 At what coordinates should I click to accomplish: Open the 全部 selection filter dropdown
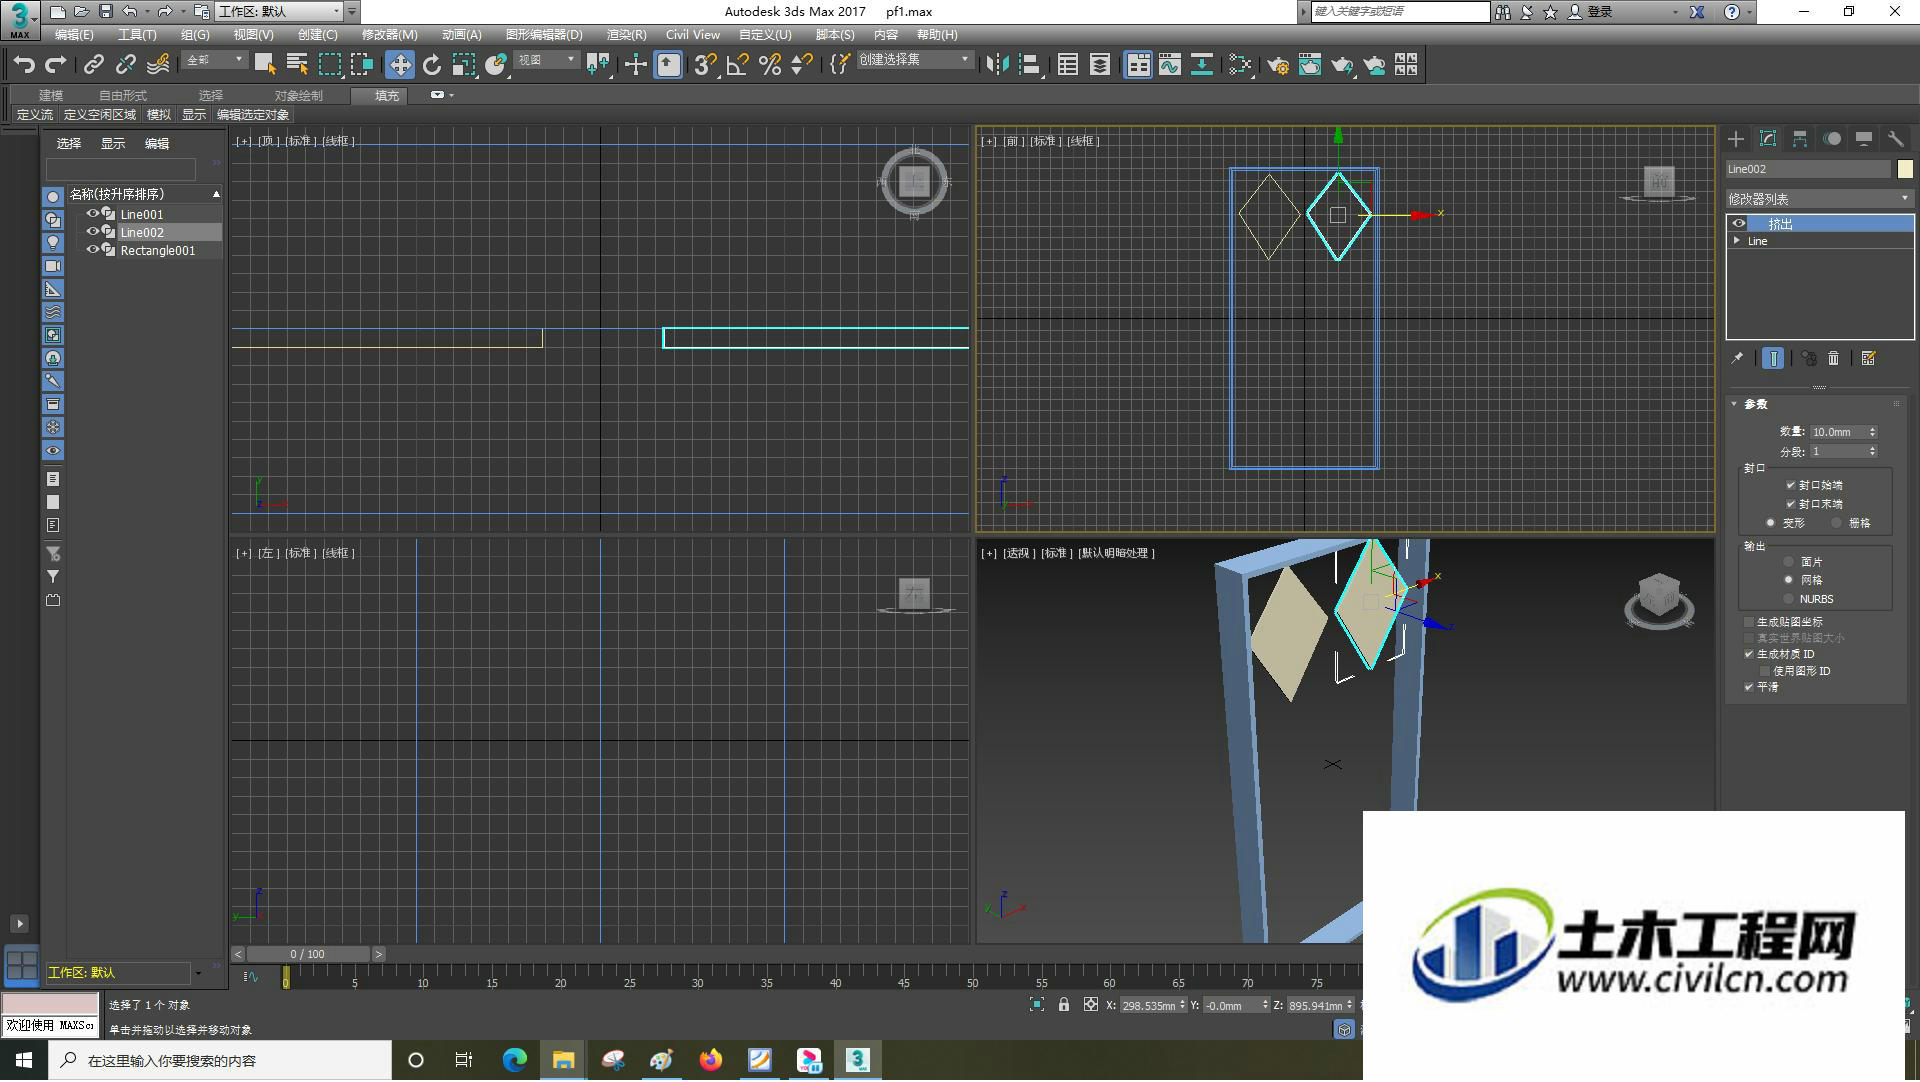click(215, 60)
